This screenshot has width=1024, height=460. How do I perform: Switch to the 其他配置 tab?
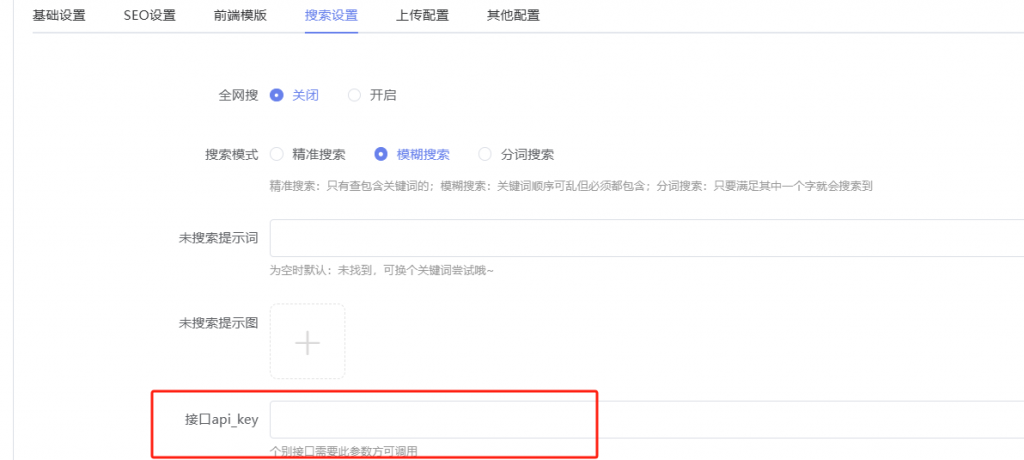click(513, 16)
